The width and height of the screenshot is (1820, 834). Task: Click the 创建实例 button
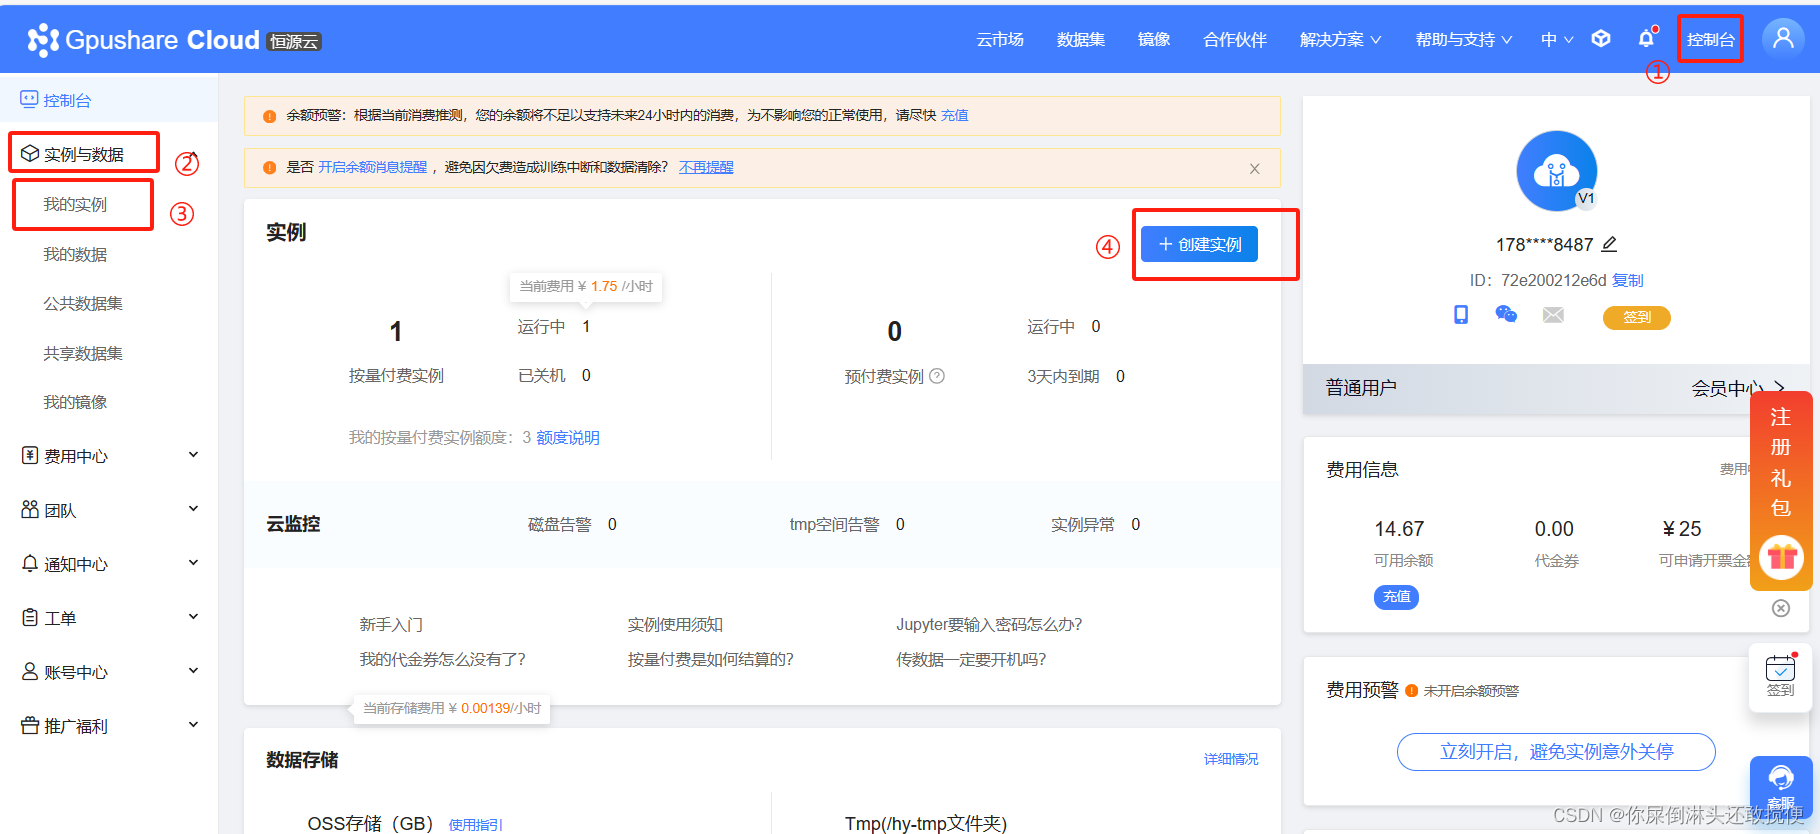(x=1199, y=244)
